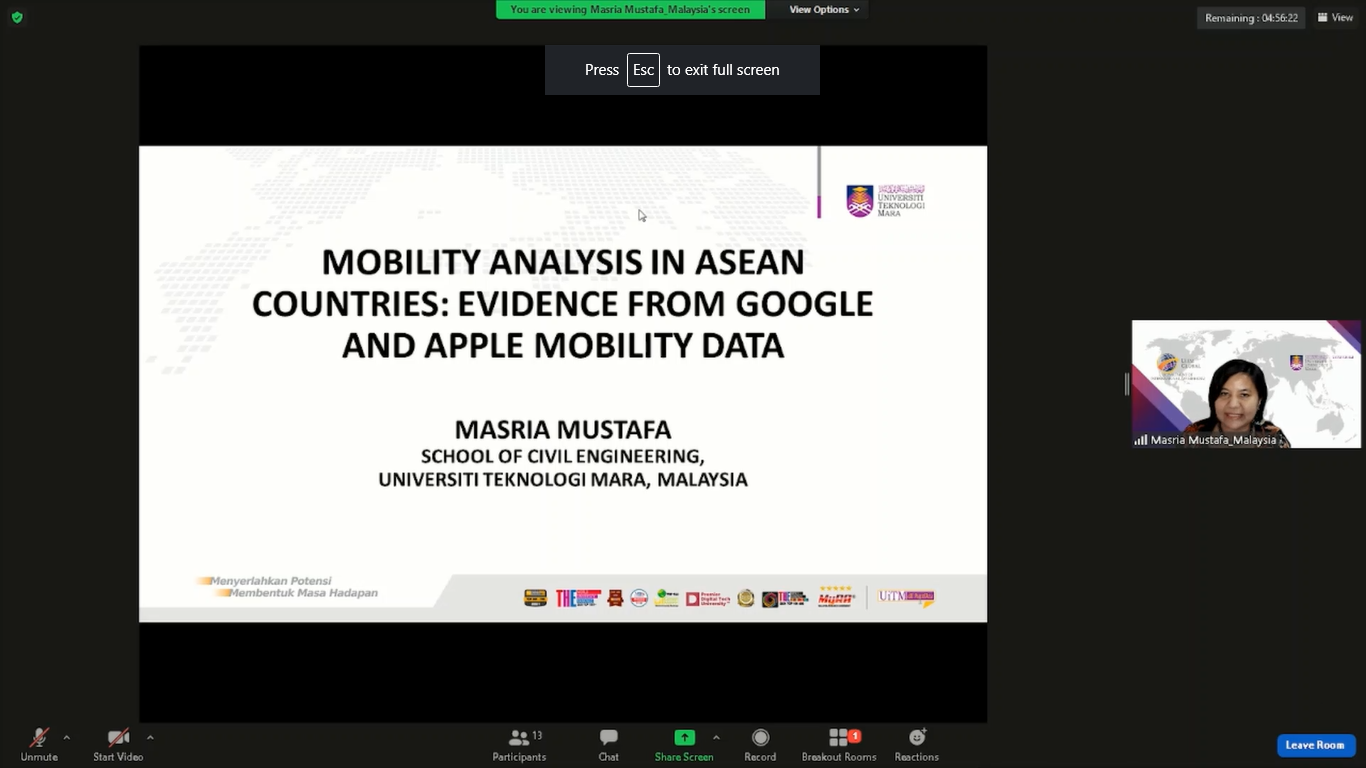Click the Leave Room button

[1315, 745]
